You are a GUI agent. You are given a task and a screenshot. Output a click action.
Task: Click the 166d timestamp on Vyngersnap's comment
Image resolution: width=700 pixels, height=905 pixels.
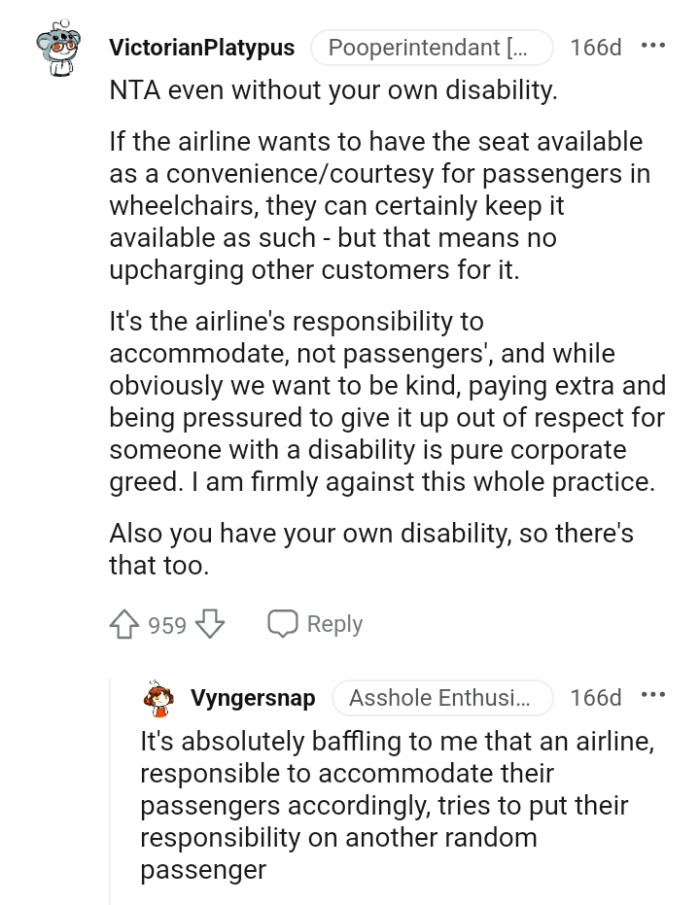[x=596, y=698]
